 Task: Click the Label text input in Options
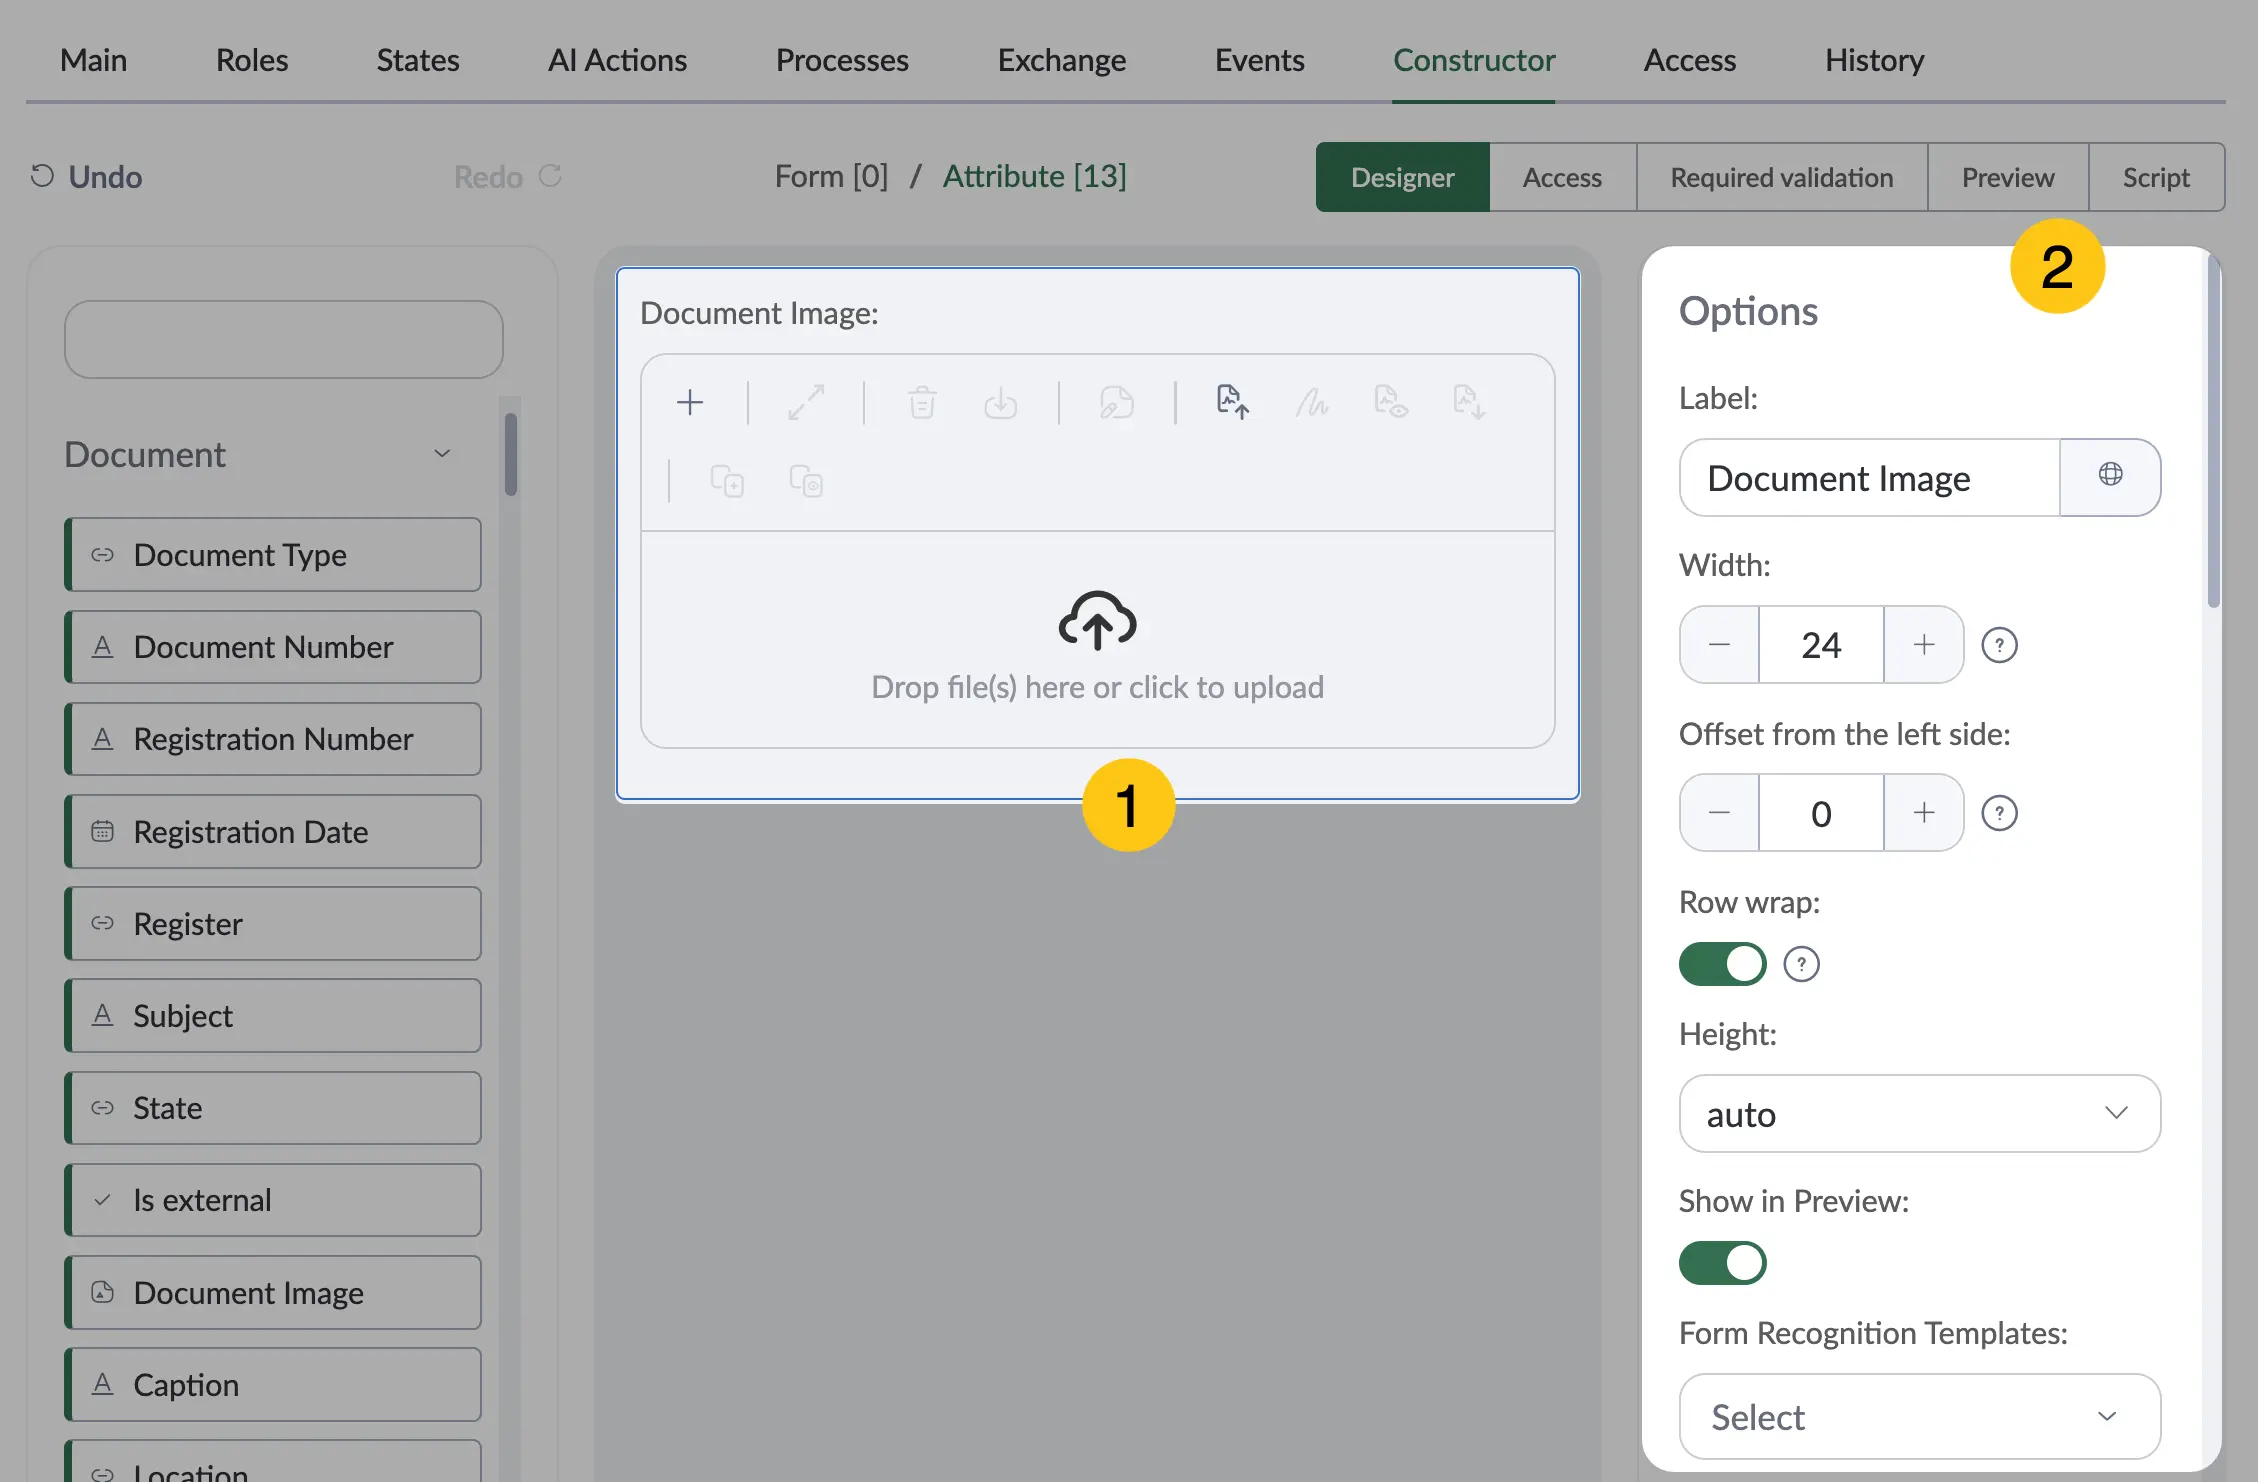pyautogui.click(x=1870, y=478)
